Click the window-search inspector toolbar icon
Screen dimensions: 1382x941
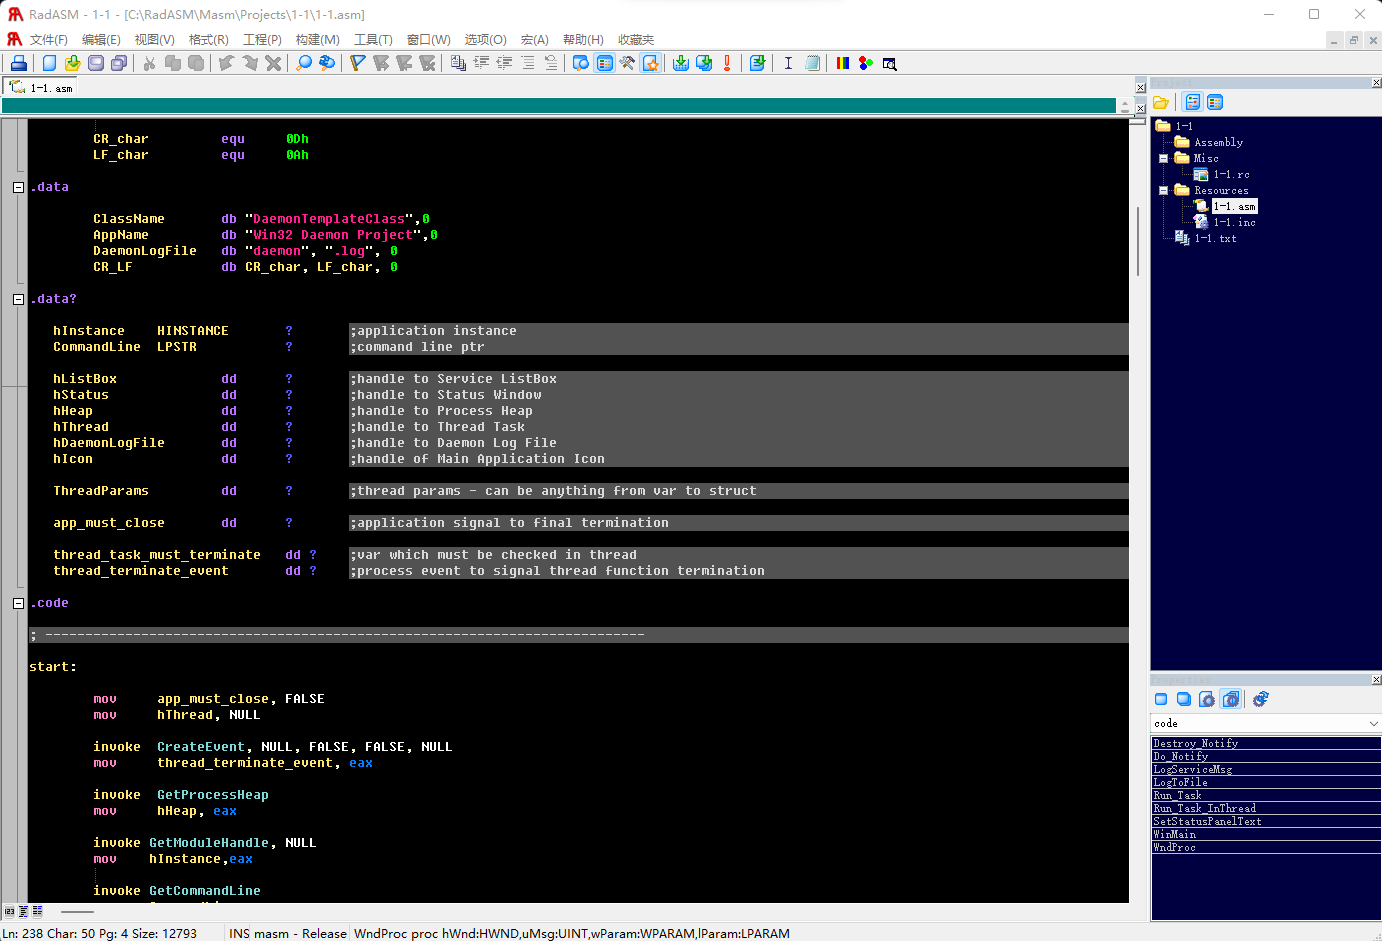(889, 63)
